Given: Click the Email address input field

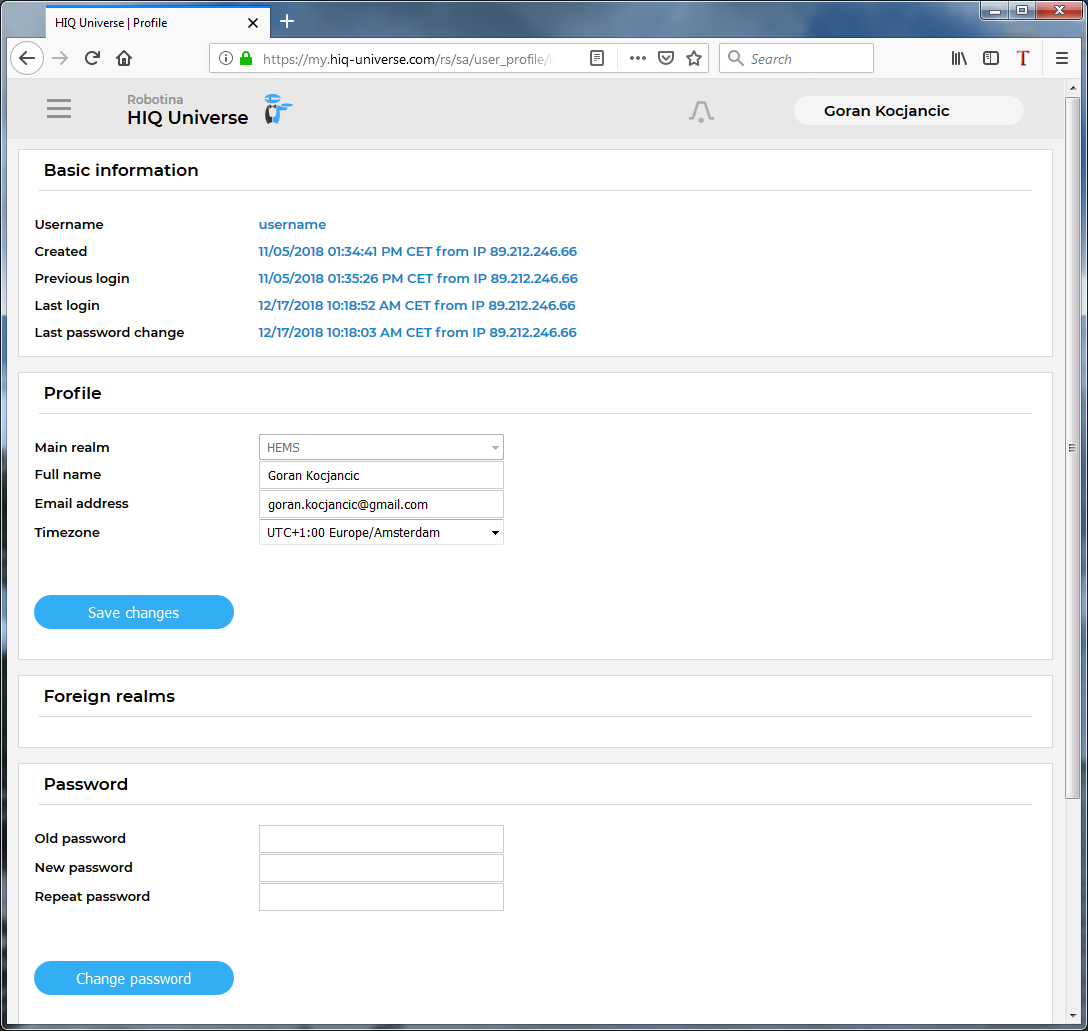Looking at the screenshot, I should coord(381,504).
